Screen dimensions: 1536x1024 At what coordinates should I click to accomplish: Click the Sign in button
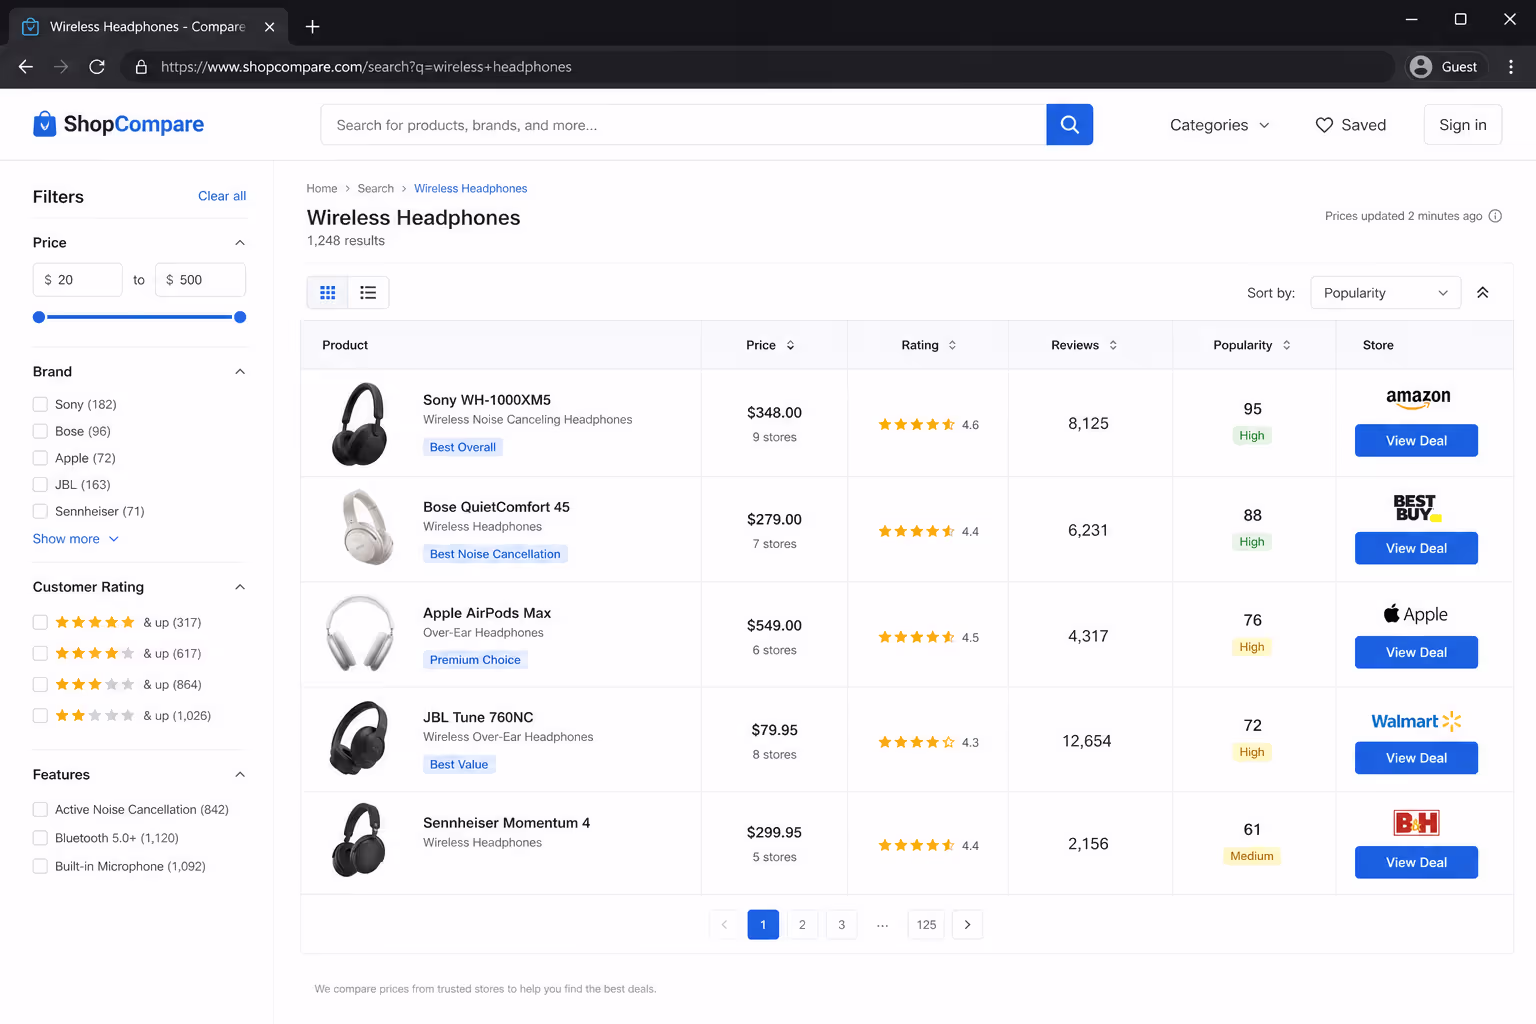pos(1462,125)
